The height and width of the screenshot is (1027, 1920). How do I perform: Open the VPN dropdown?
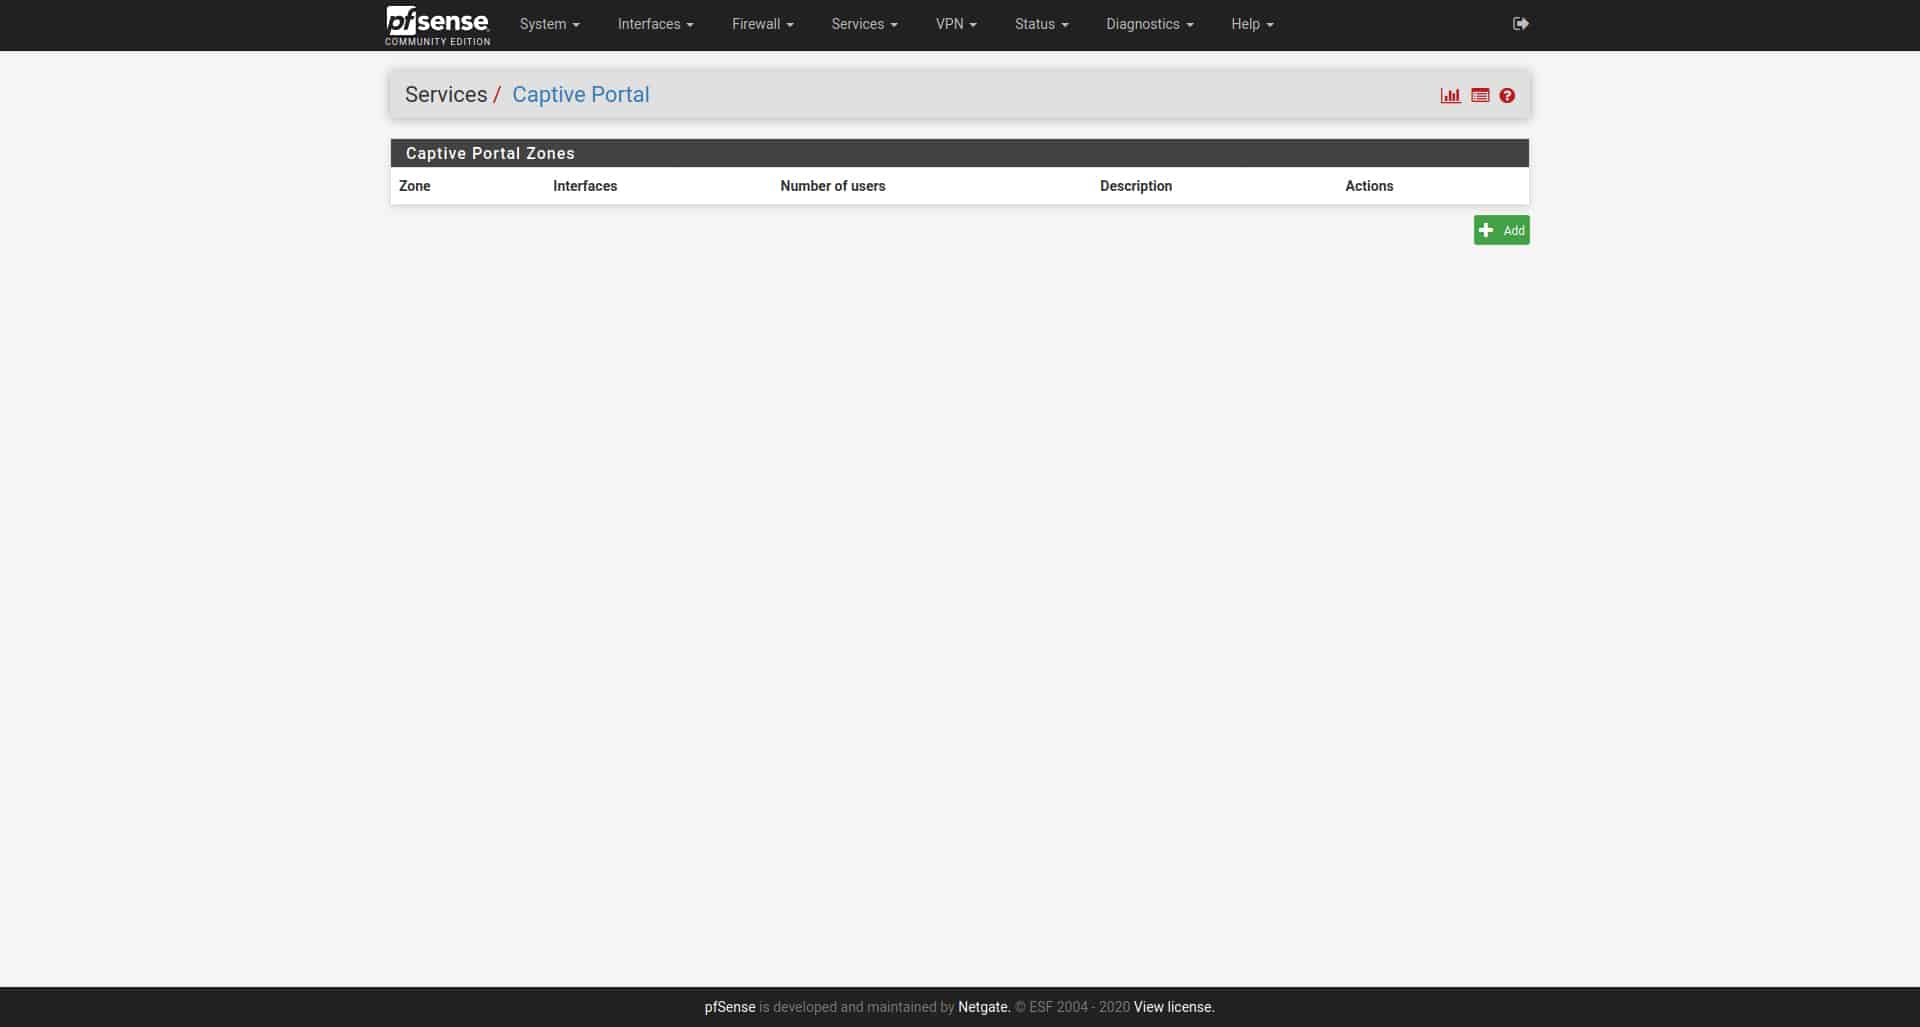click(956, 24)
